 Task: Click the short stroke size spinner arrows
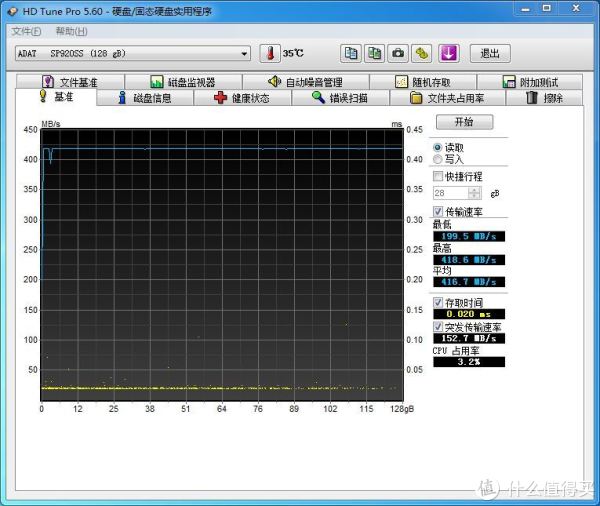pos(474,193)
